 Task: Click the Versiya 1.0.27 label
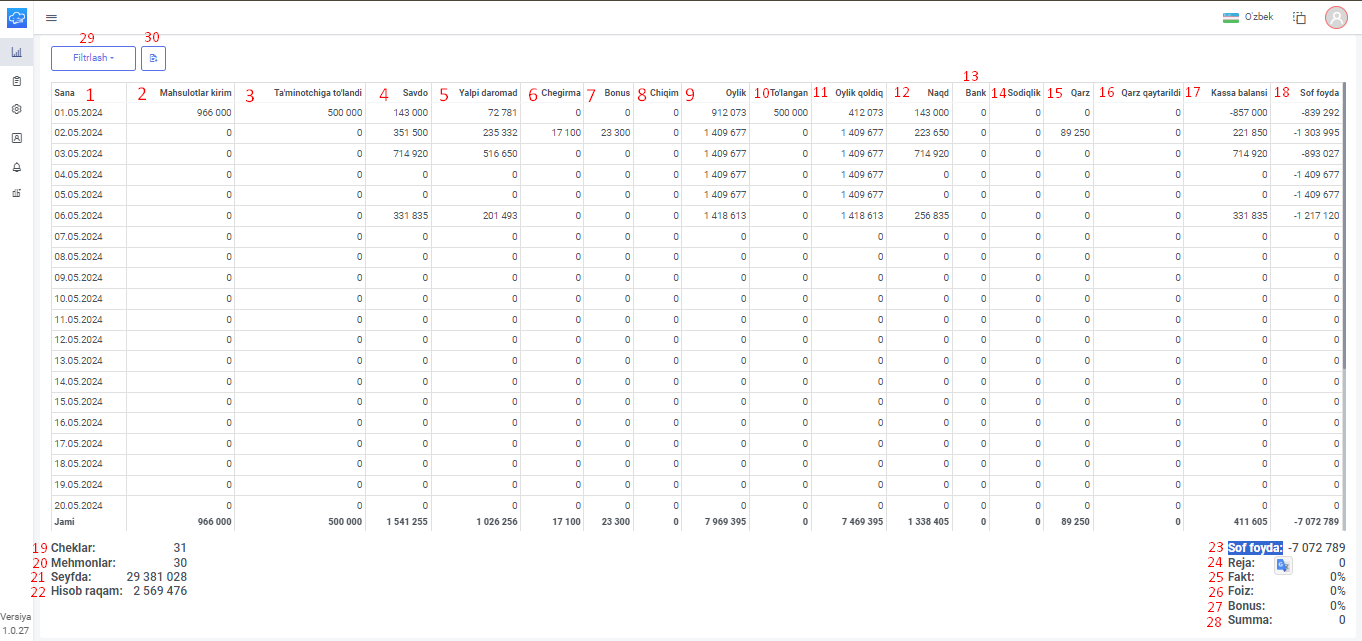pos(16,624)
